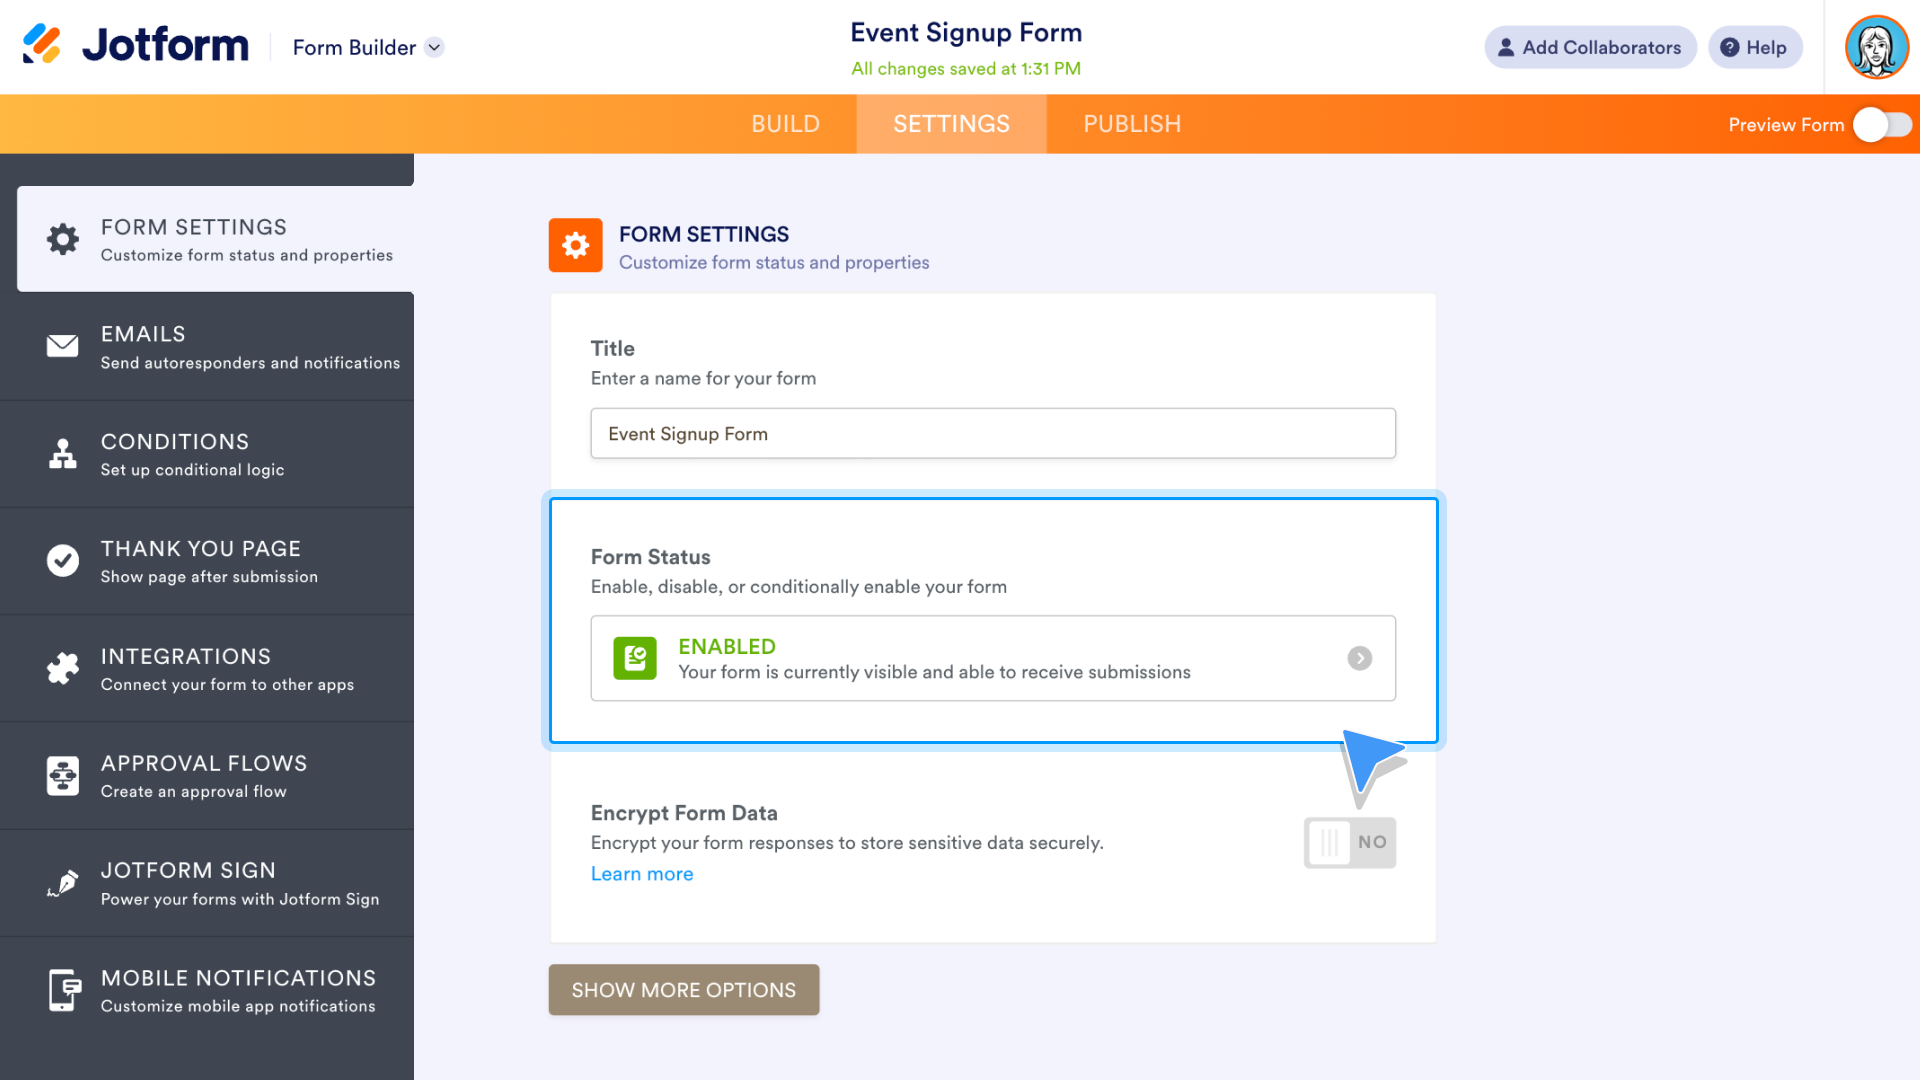
Task: Click the Integrations puzzle piece icon
Action: (62, 669)
